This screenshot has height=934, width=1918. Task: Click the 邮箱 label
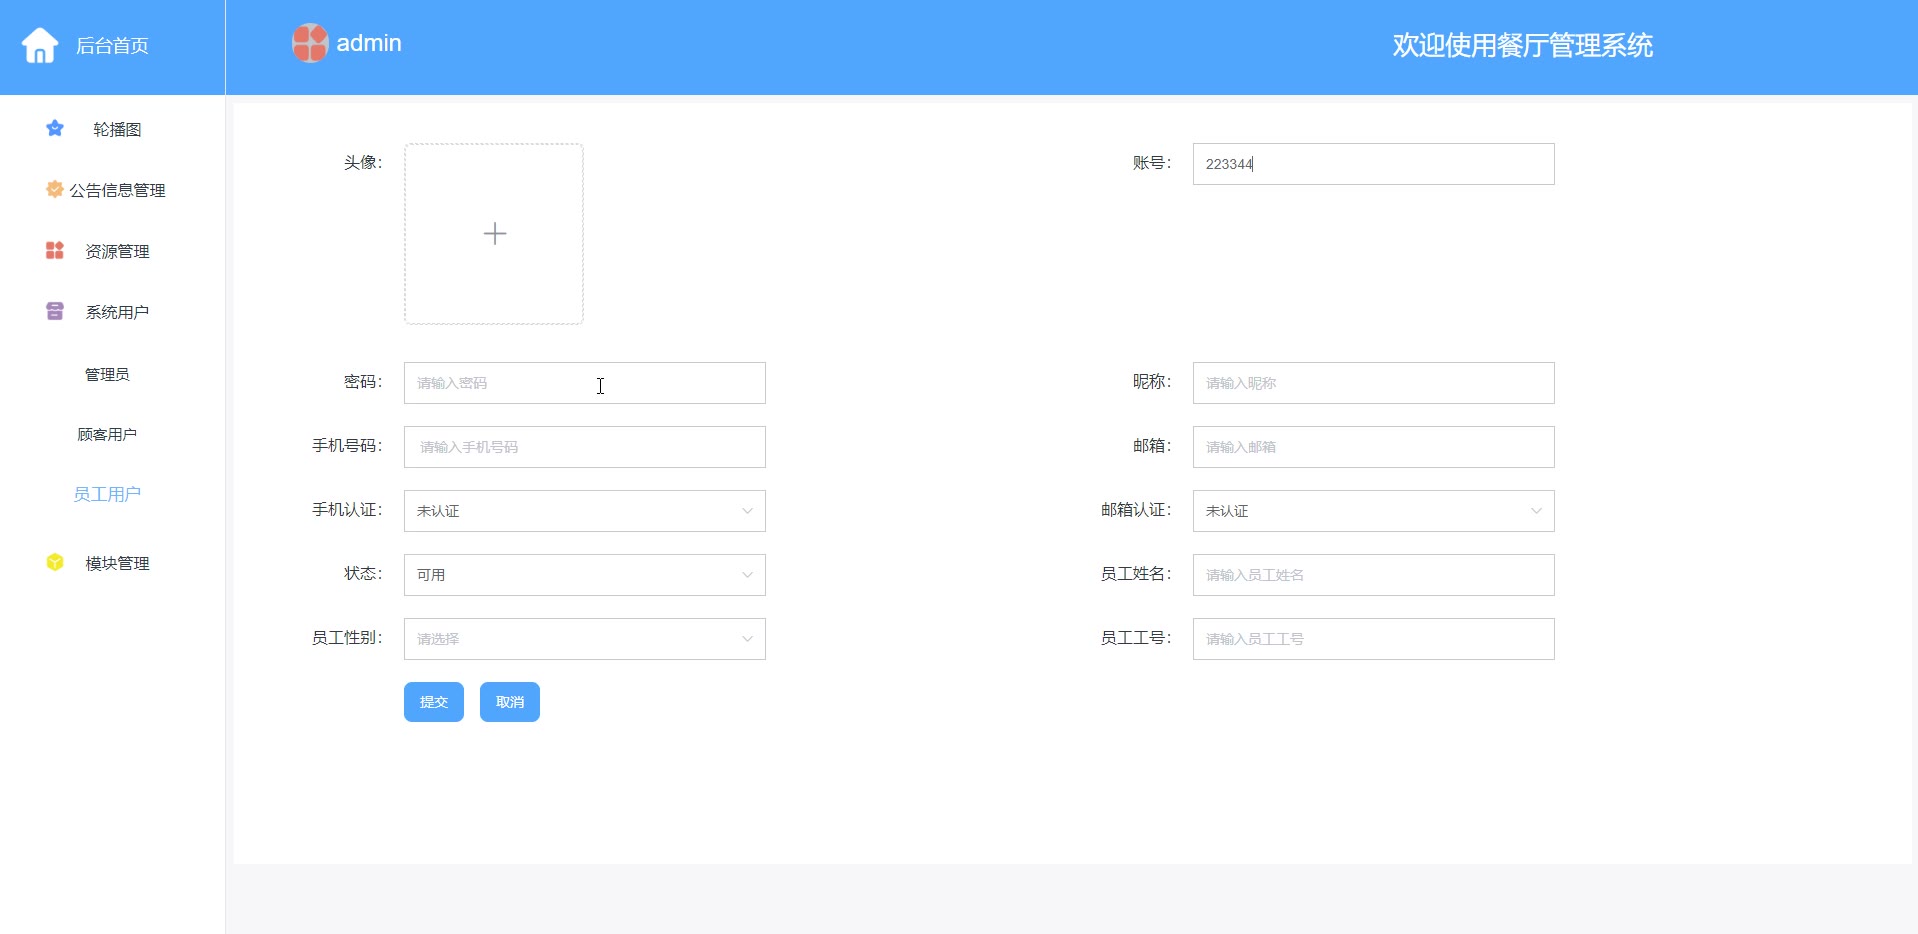click(x=1152, y=446)
